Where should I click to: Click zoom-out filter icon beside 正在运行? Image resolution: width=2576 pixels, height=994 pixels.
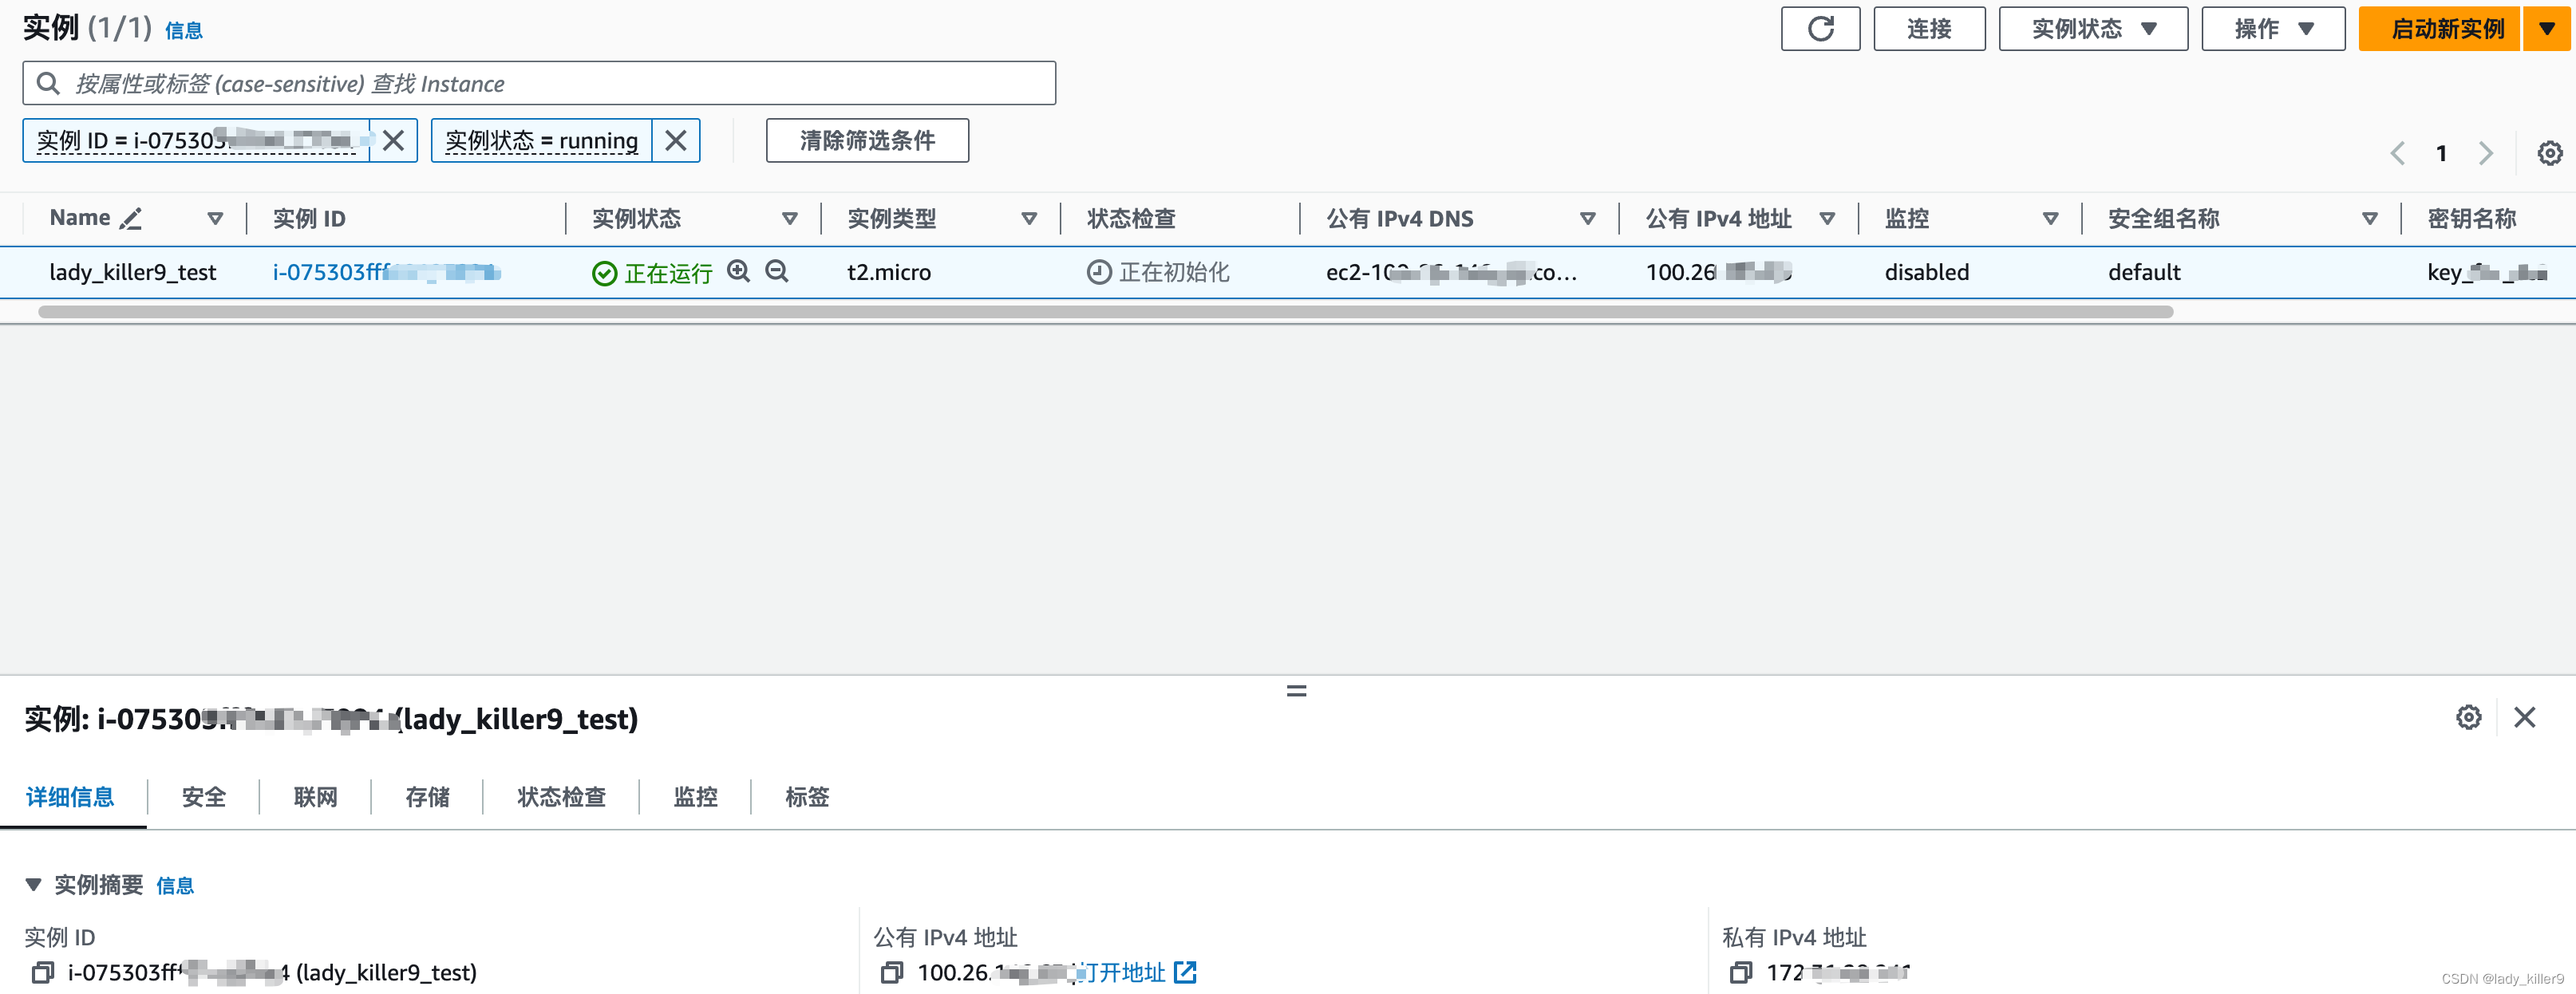click(x=777, y=271)
